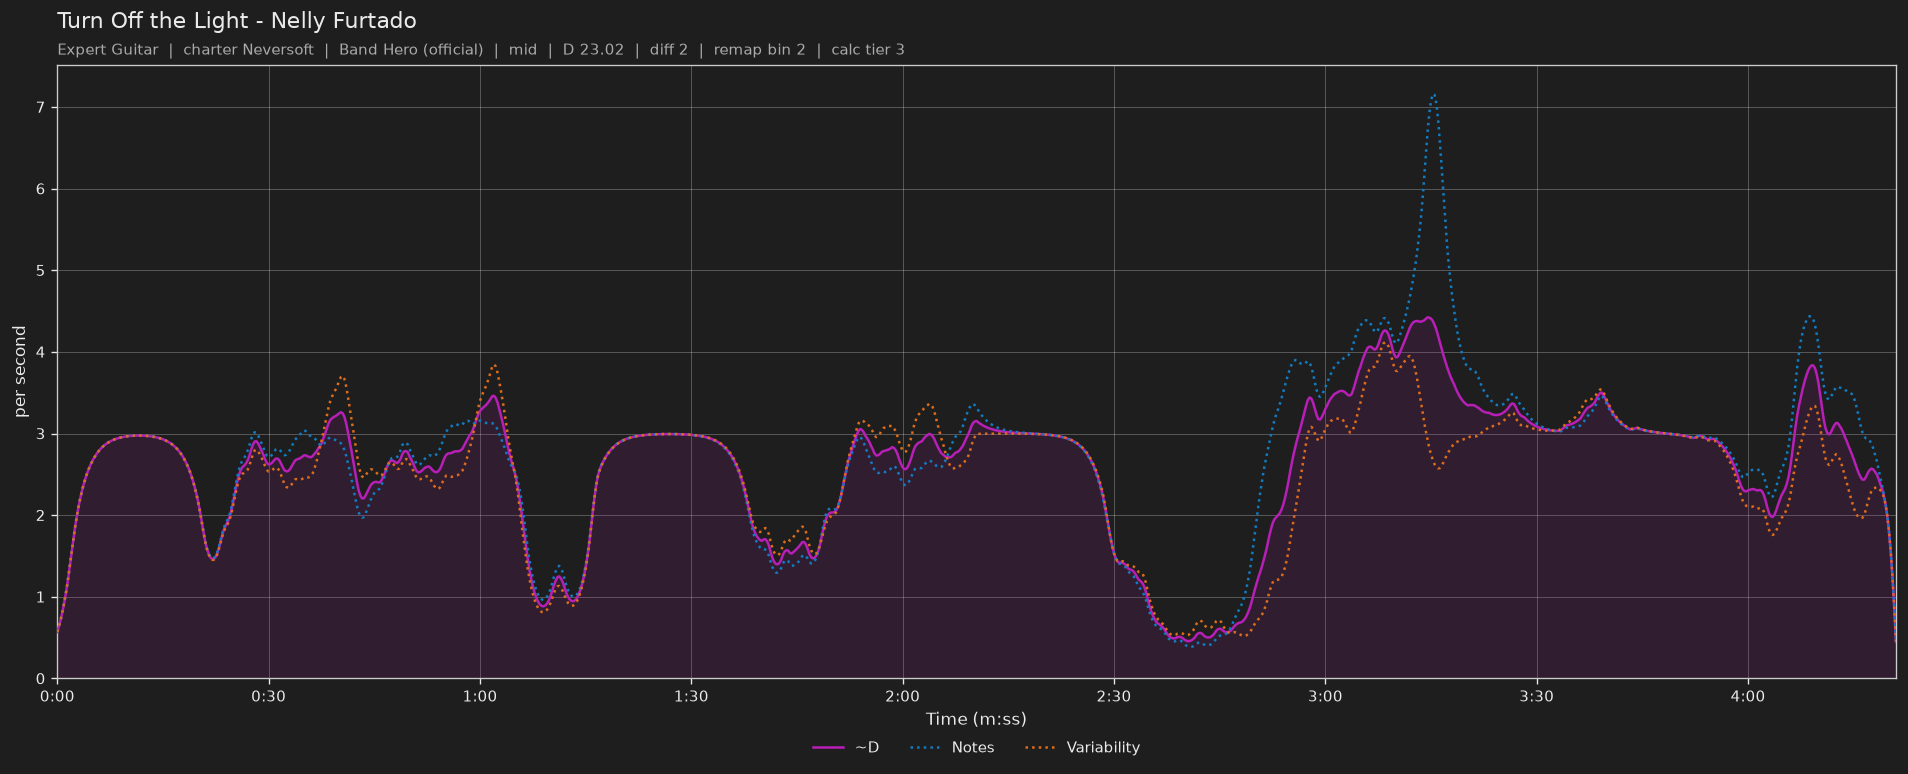Click the "Band Hero (official)" subtitle text
1908x774 pixels.
click(411, 50)
